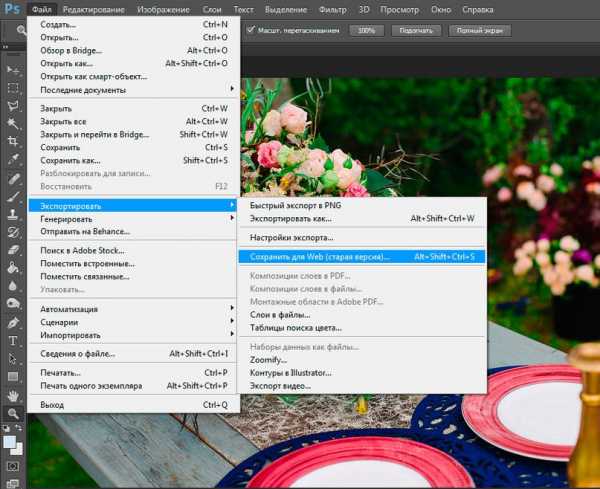This screenshot has width=600, height=489.
Task: Click the Полный экран button
Action: pos(480,30)
